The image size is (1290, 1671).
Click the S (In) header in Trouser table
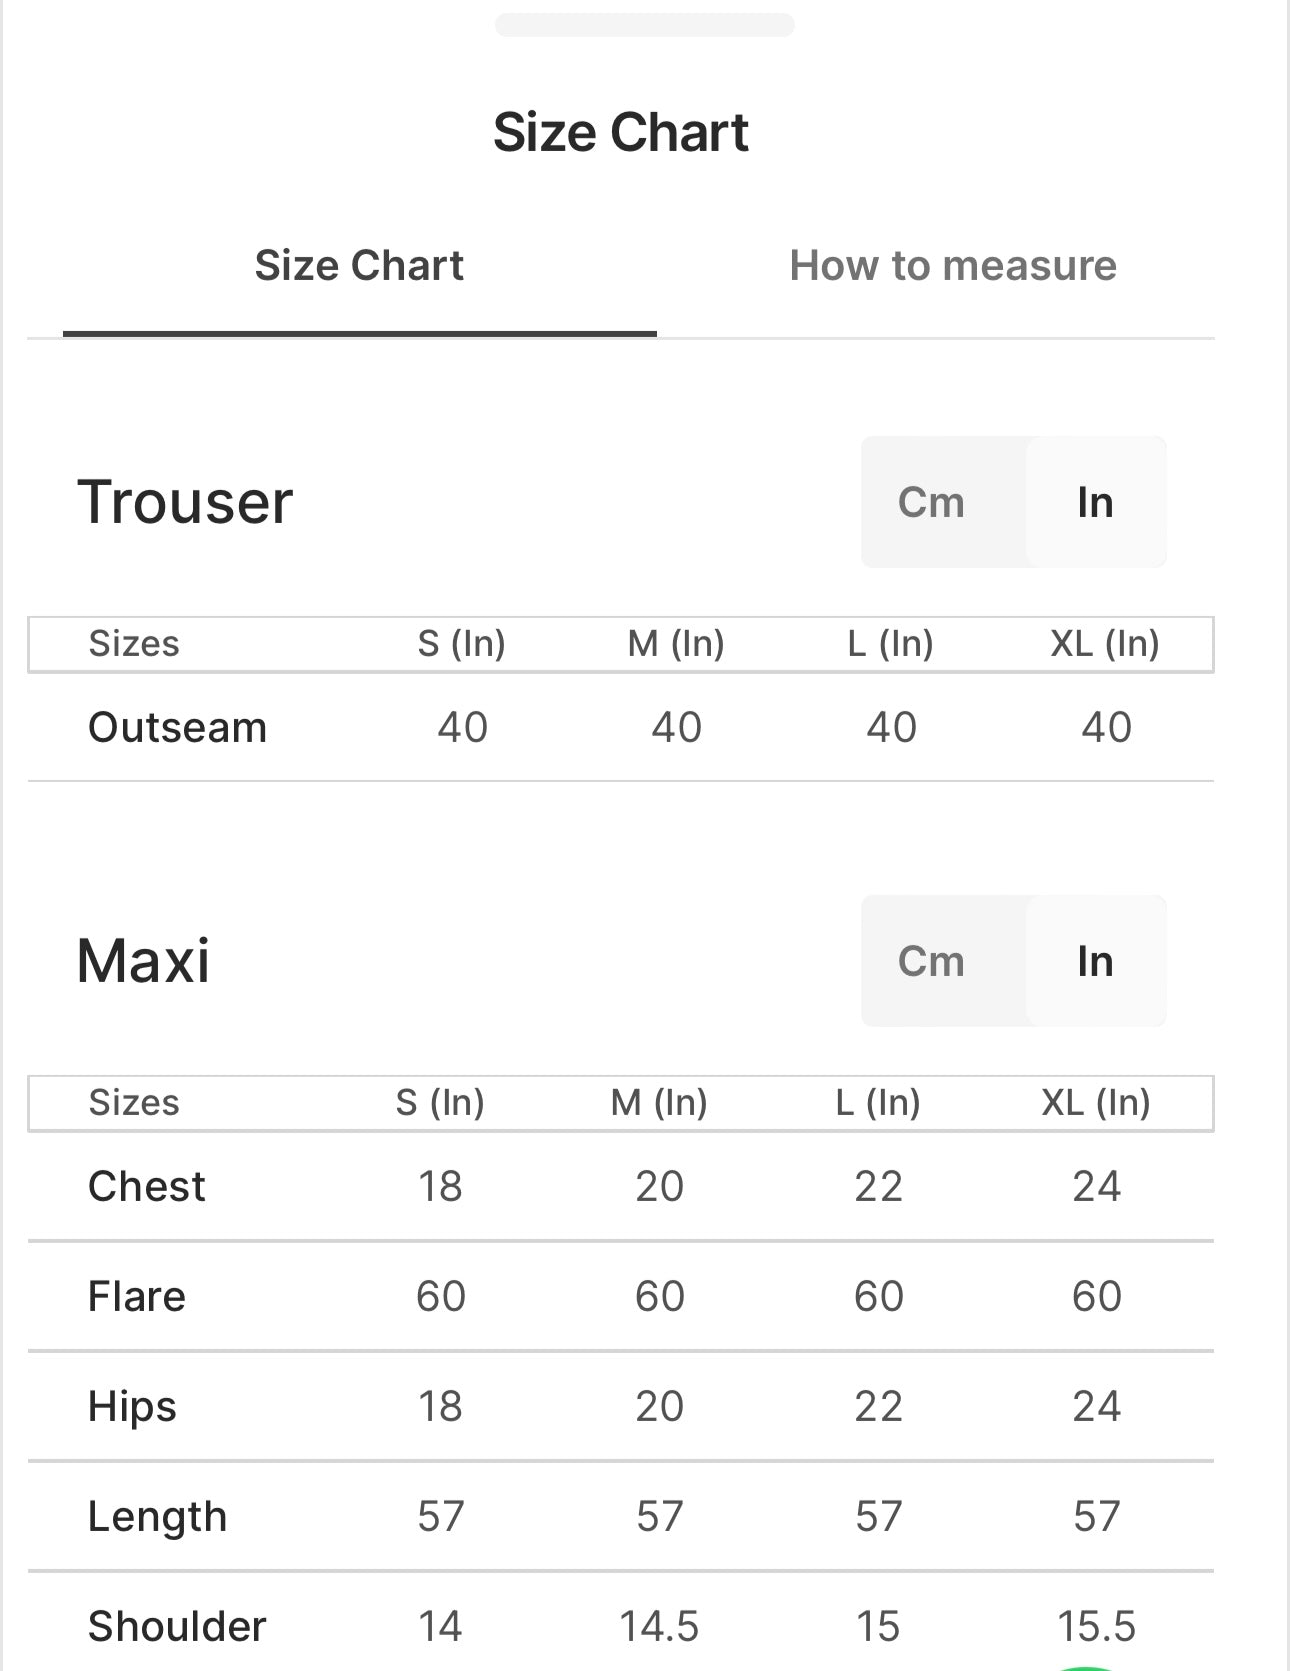(x=461, y=643)
